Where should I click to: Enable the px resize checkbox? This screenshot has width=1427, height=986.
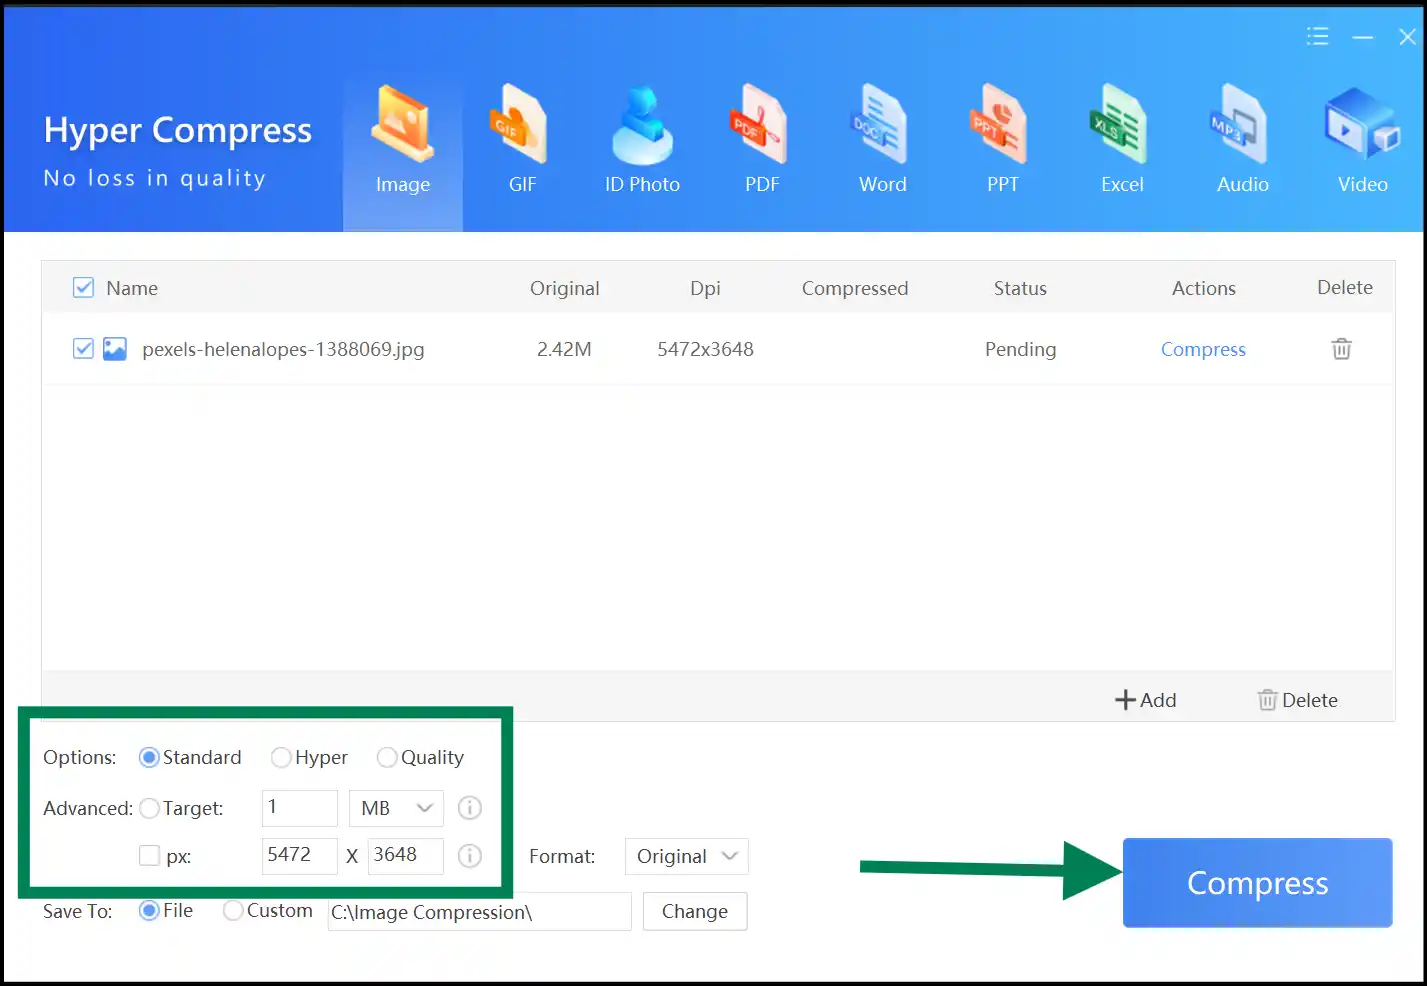pos(149,855)
